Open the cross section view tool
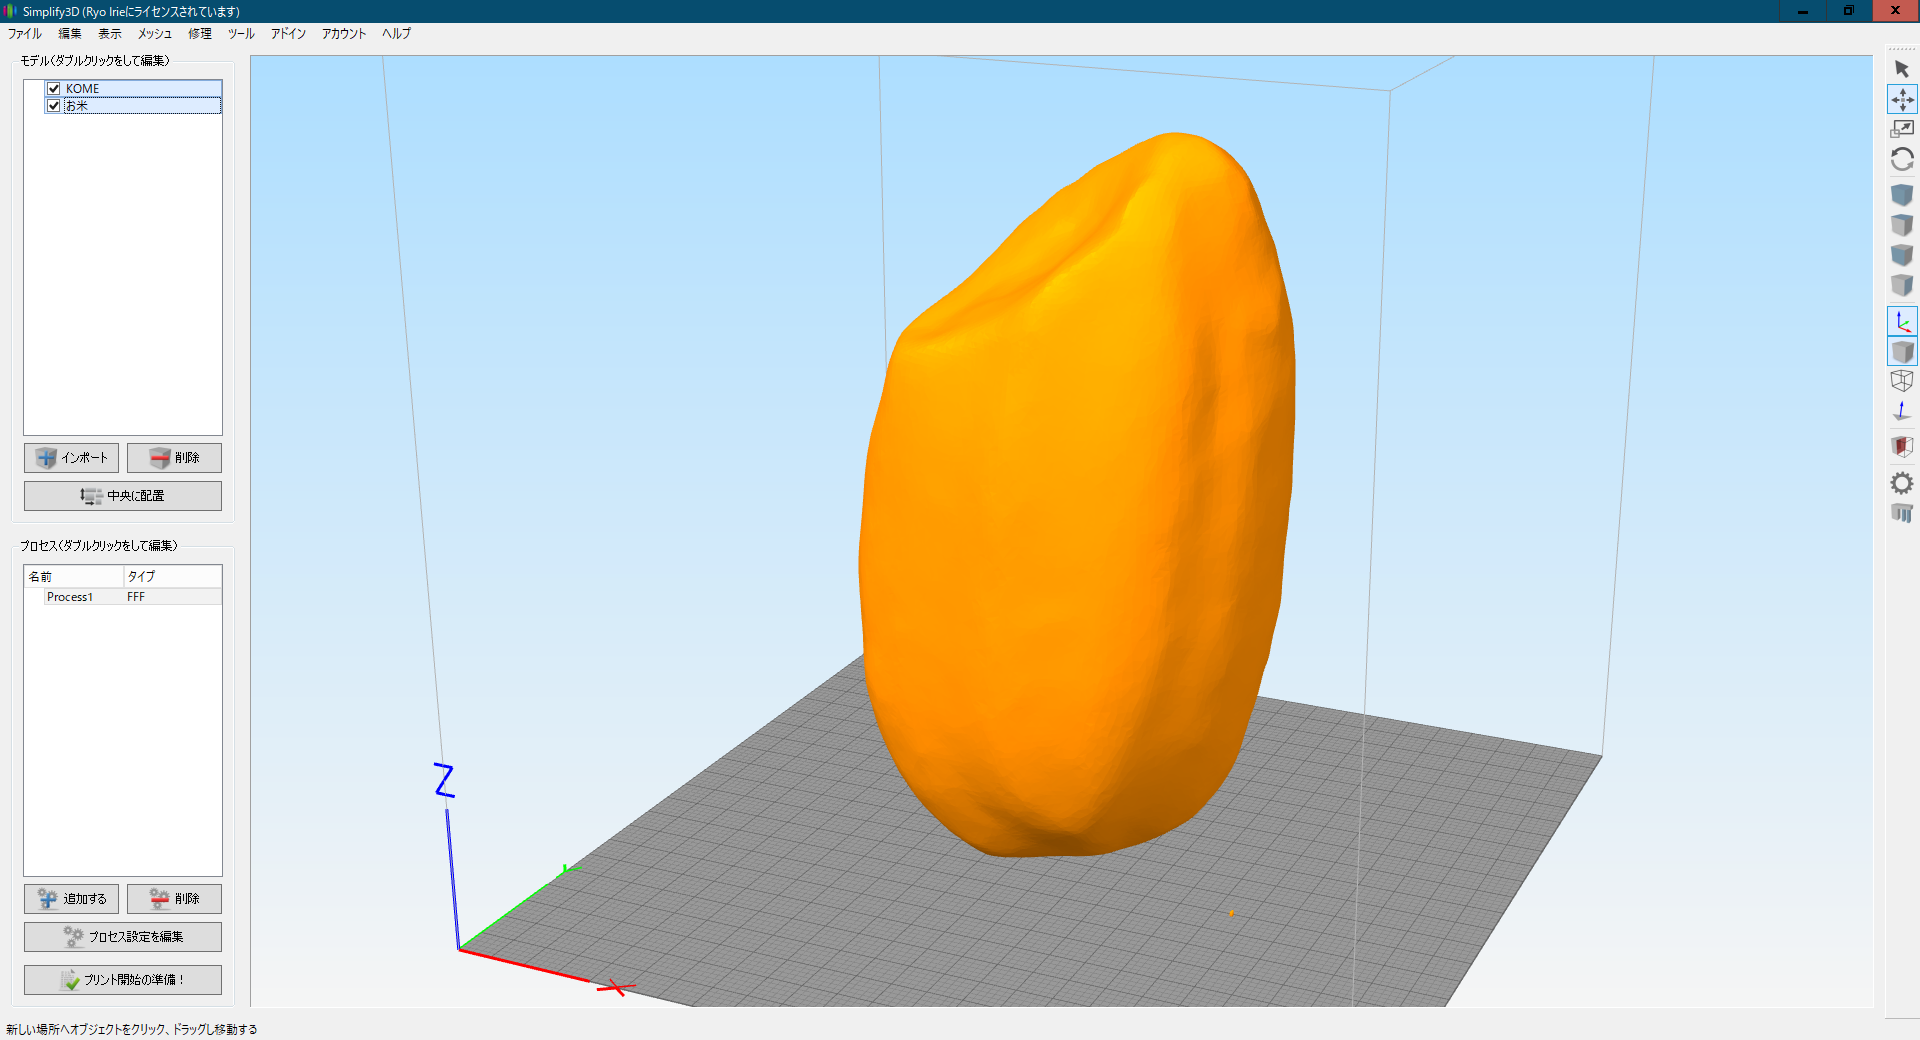This screenshot has height=1040, width=1920. 1902,447
